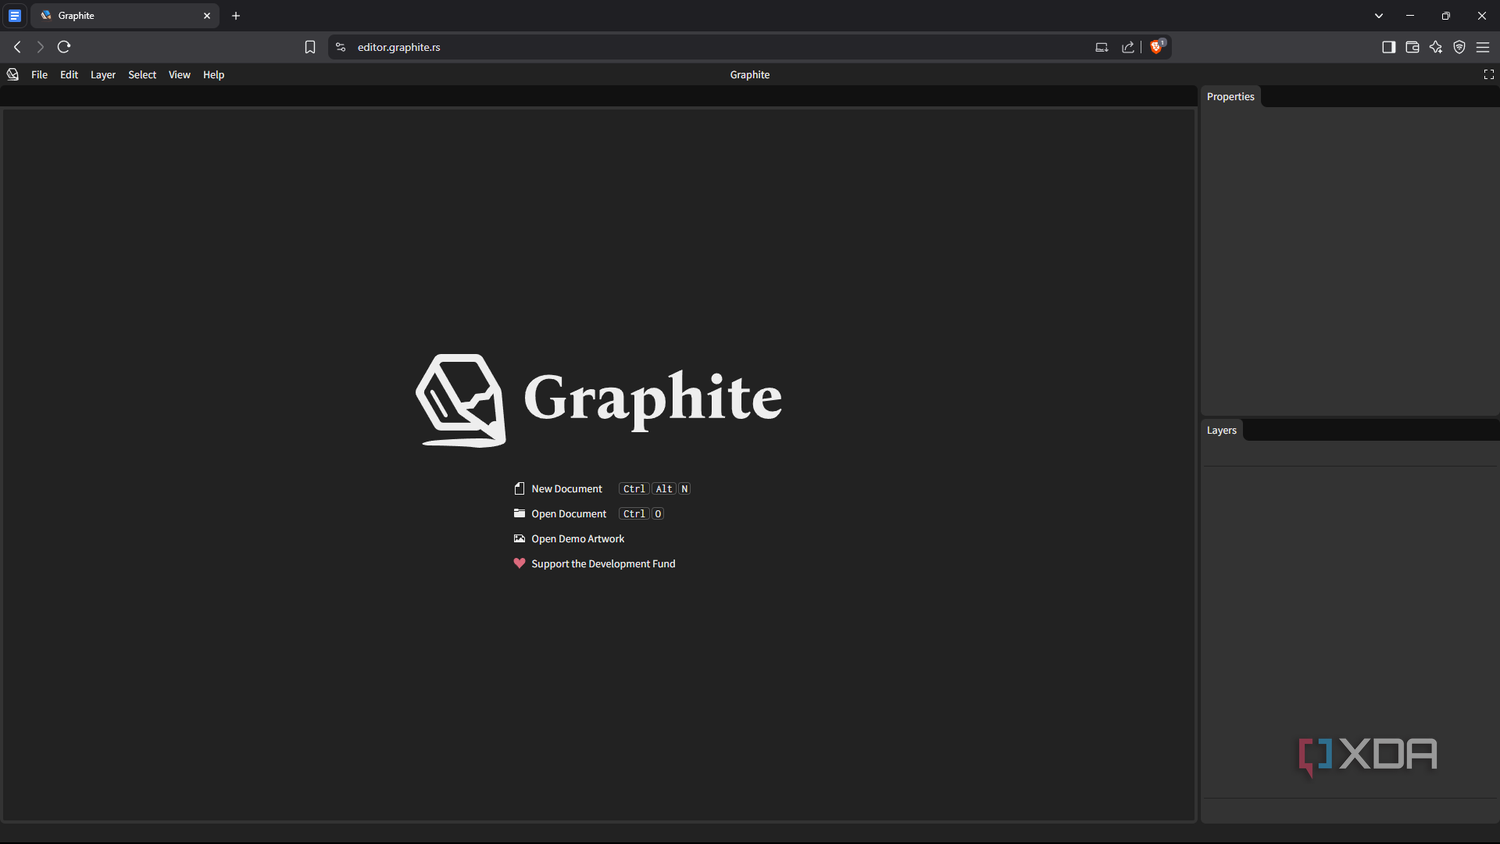Click the heart icon beside Development Fund
The width and height of the screenshot is (1500, 844).
519,563
